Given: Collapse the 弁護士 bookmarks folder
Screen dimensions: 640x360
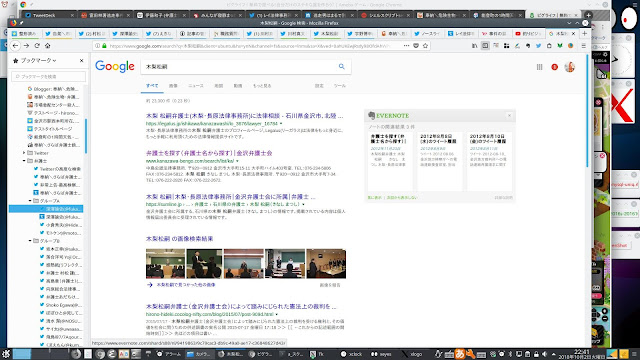Looking at the screenshot, I should (24, 161).
